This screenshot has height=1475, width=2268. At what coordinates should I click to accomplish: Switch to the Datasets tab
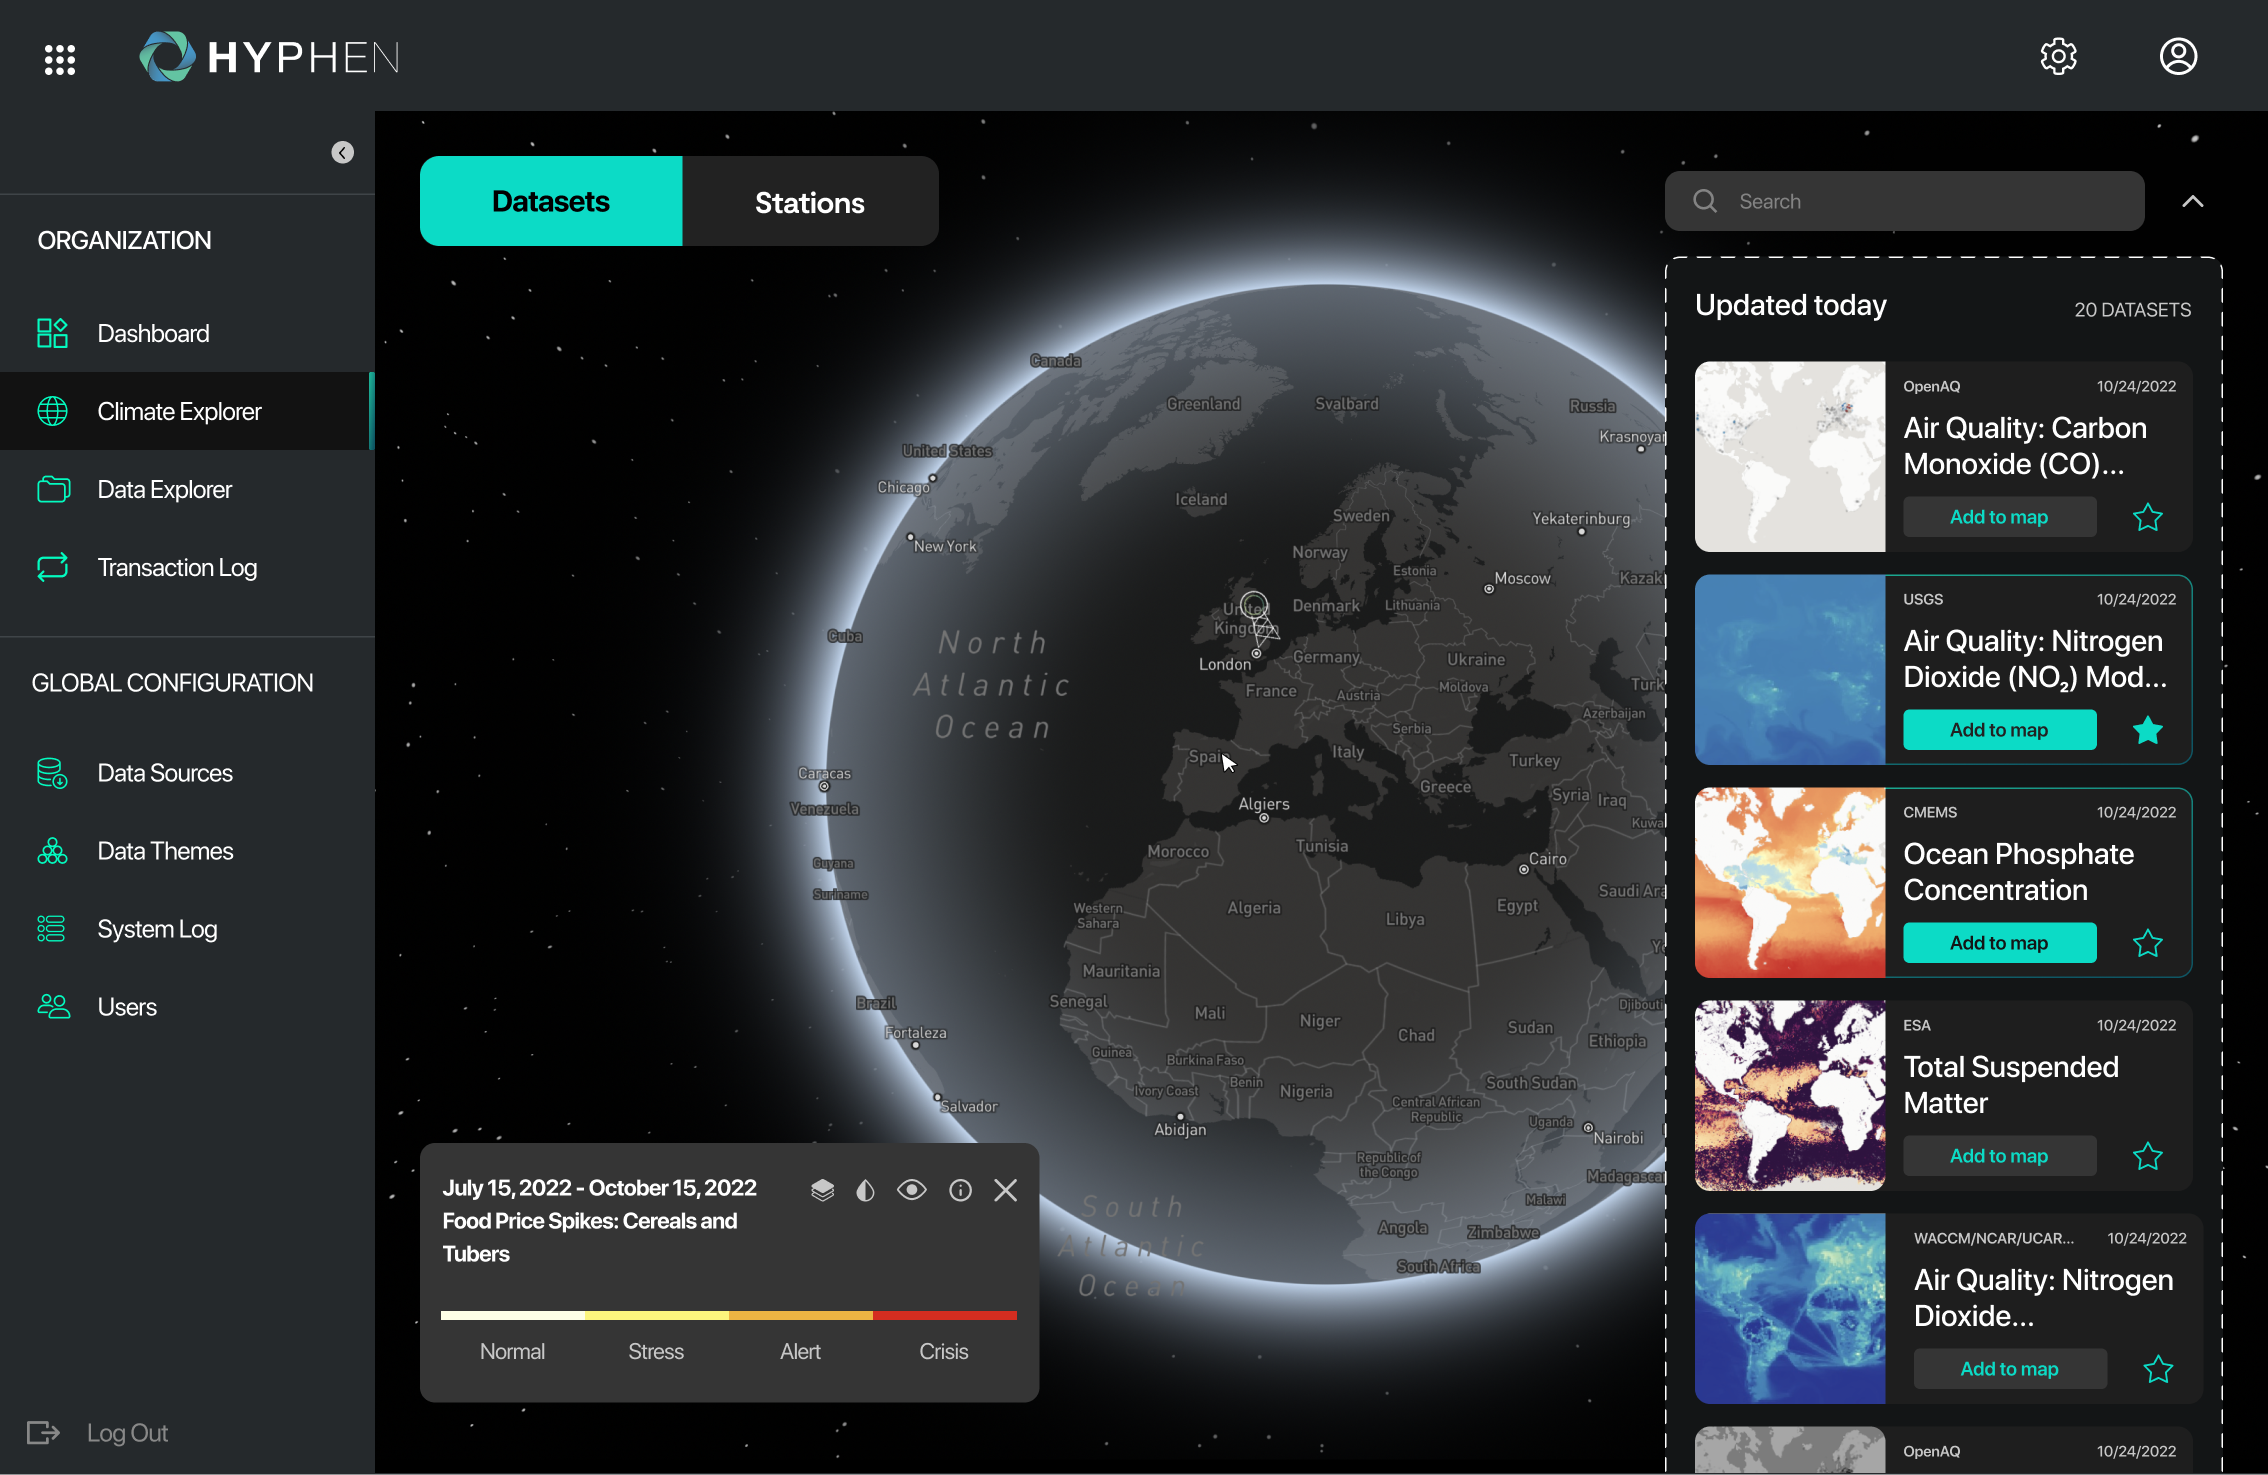[551, 201]
